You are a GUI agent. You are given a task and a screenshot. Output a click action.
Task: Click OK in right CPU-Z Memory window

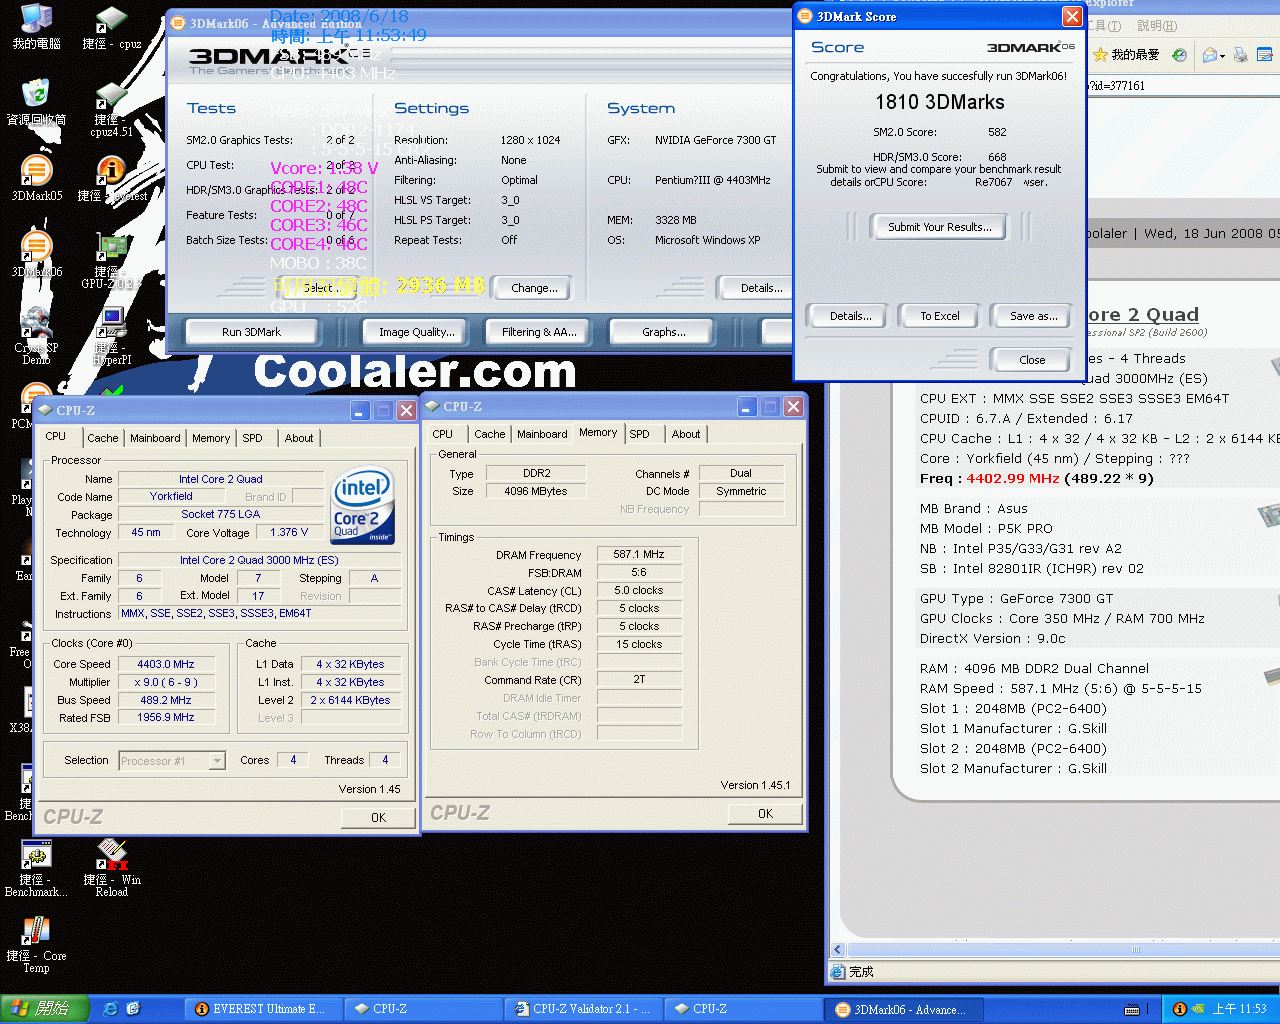(765, 813)
